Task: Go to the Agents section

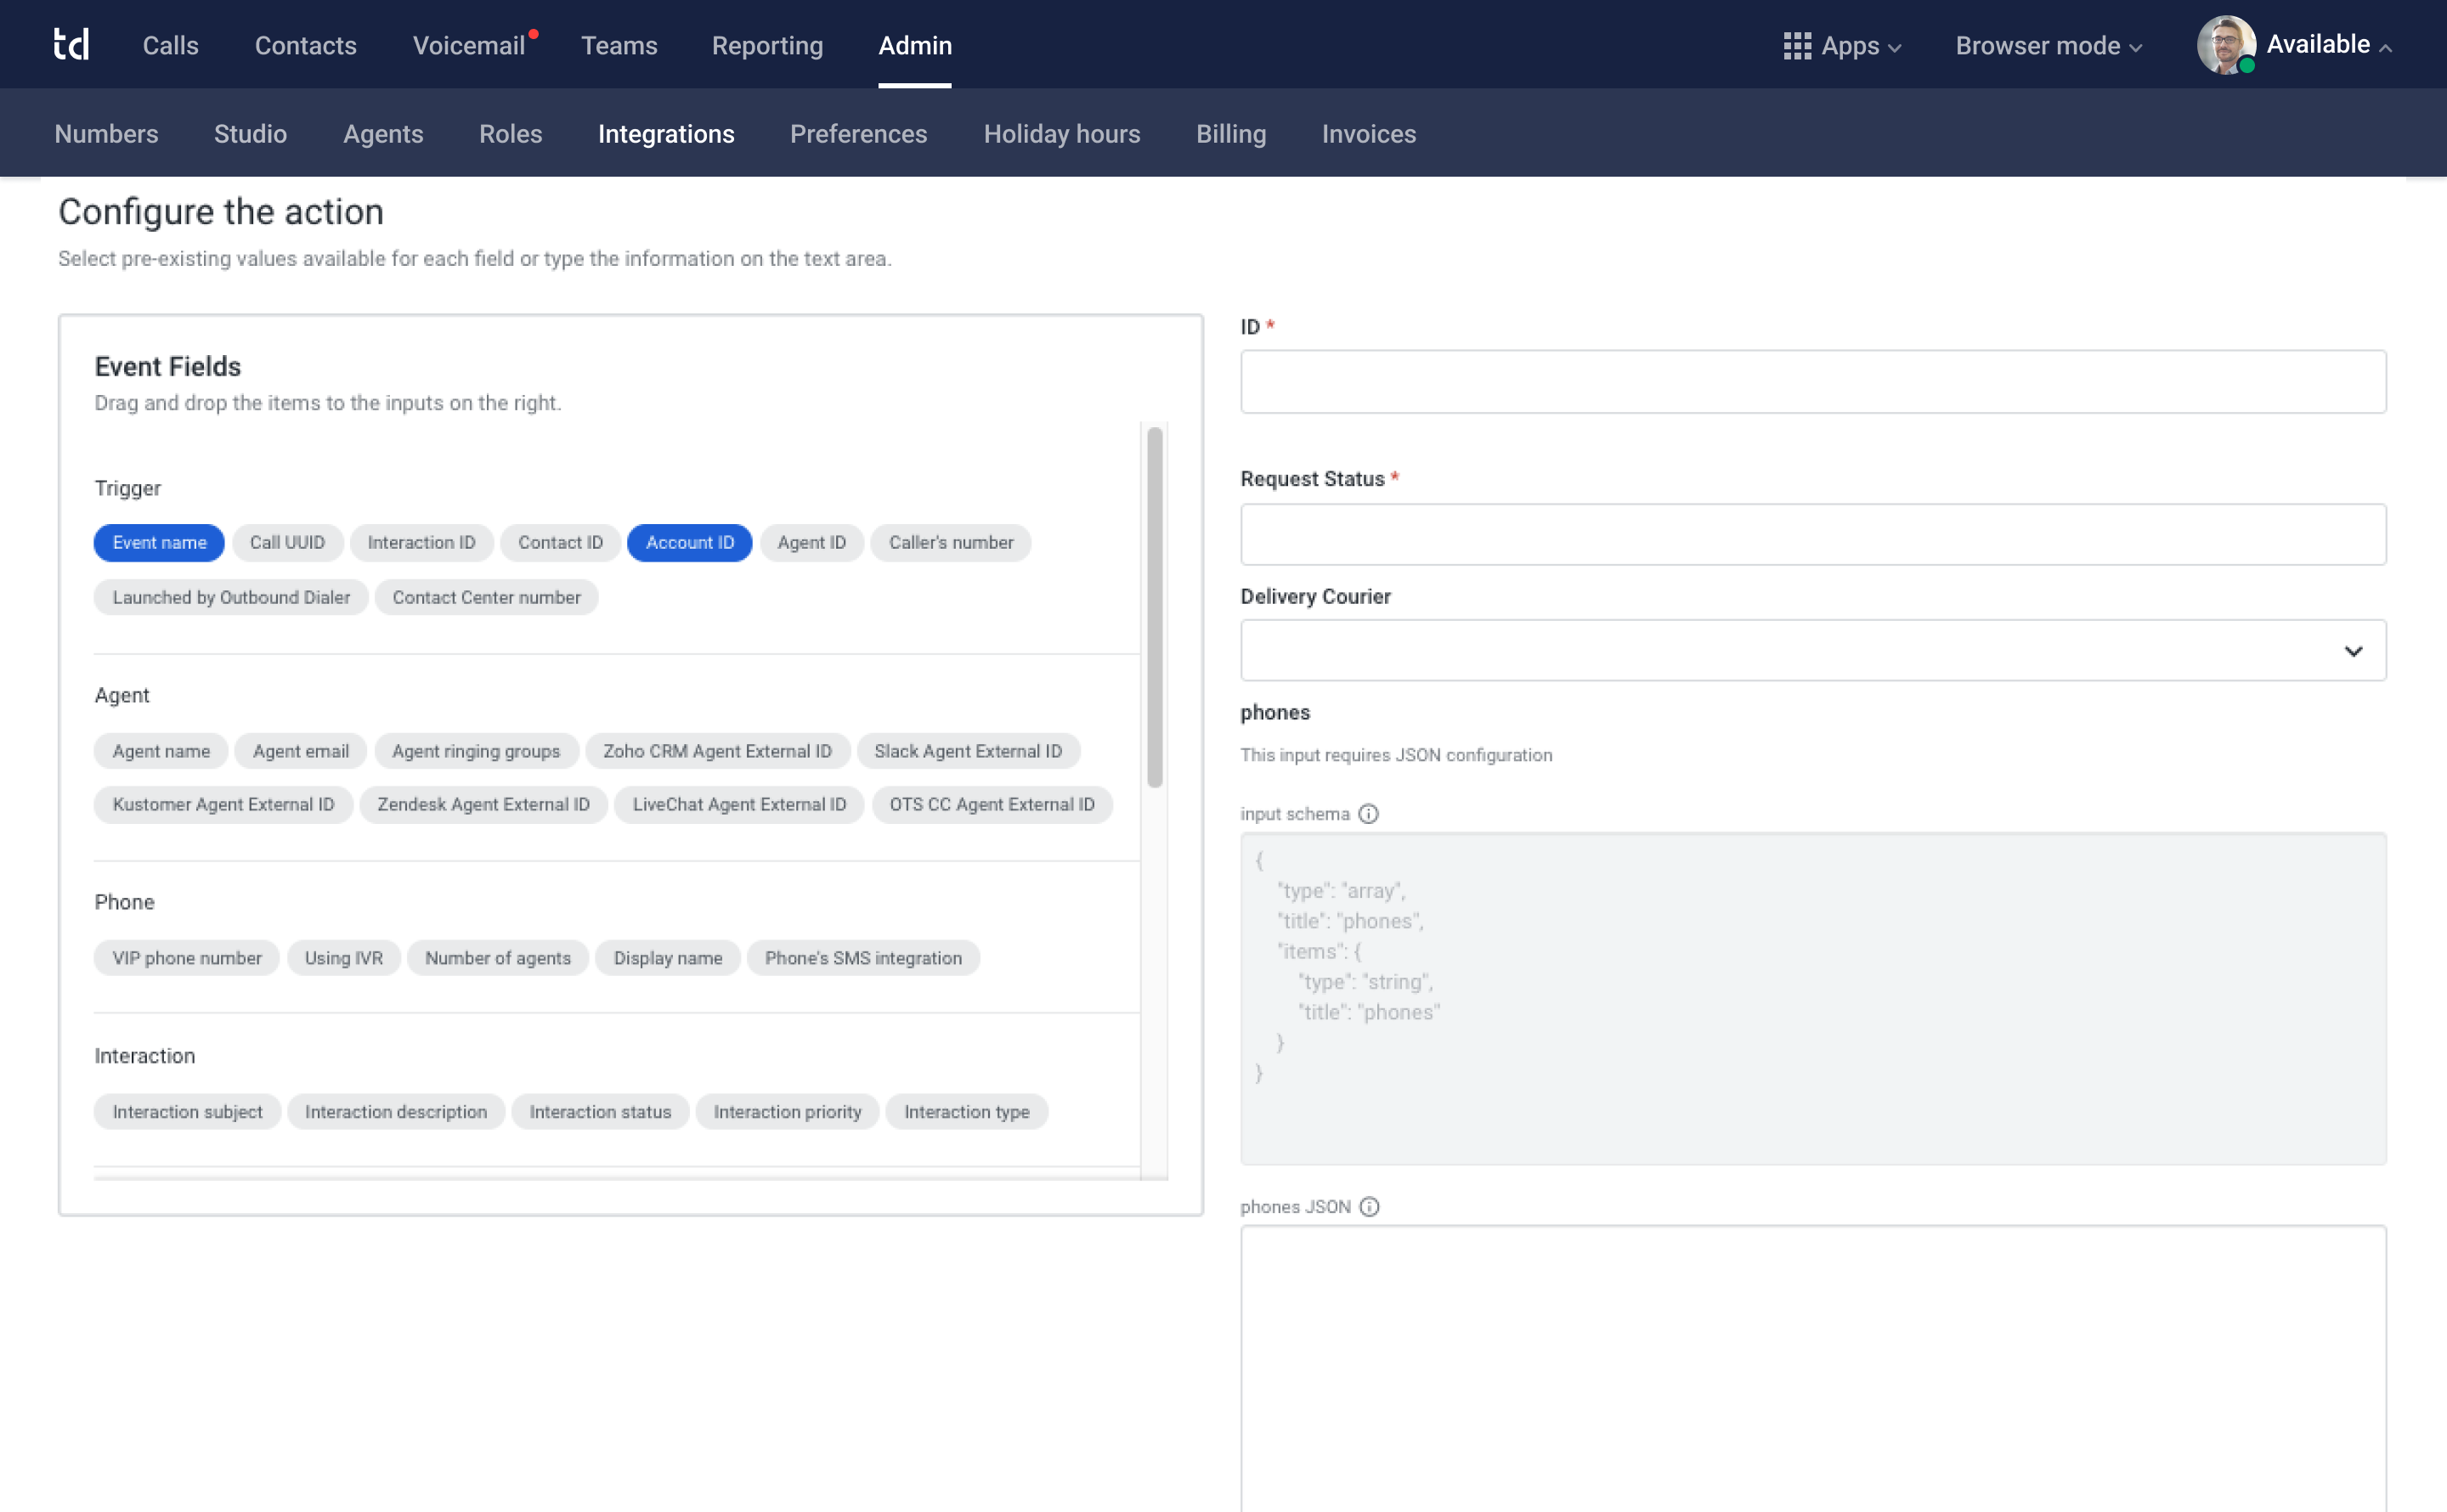Action: point(383,134)
